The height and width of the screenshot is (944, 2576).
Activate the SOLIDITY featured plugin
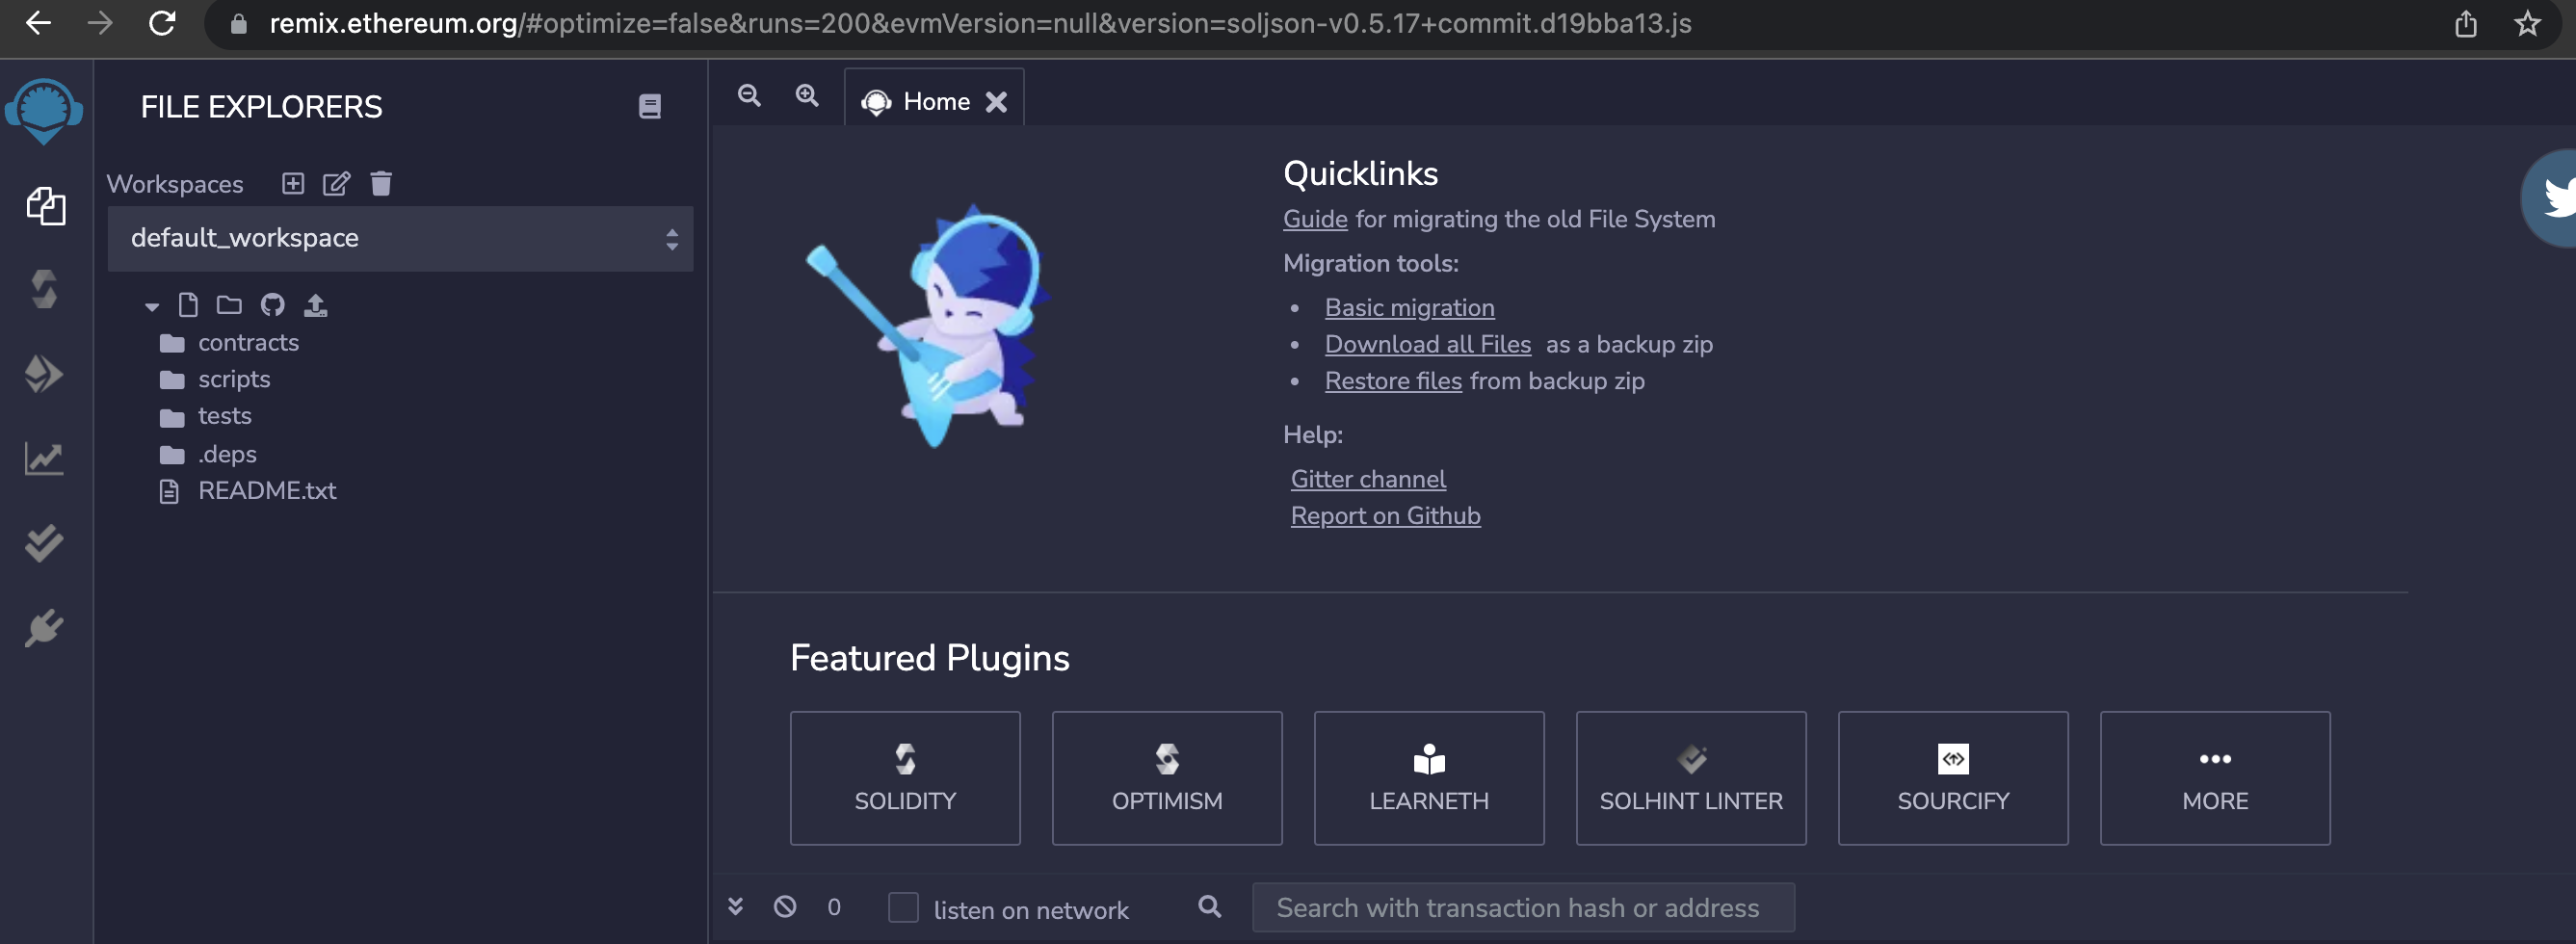(x=905, y=778)
